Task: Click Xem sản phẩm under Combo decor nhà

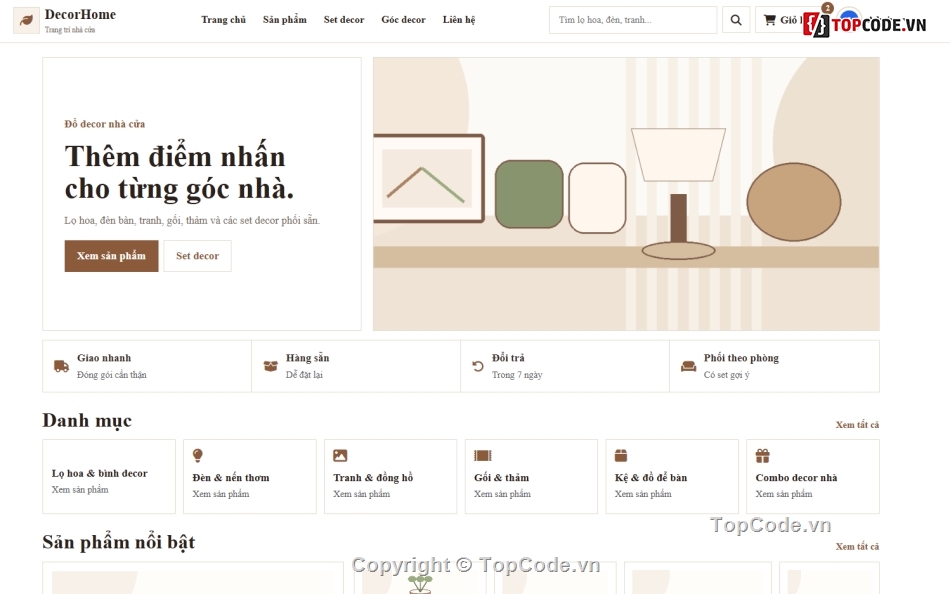Action: [784, 494]
